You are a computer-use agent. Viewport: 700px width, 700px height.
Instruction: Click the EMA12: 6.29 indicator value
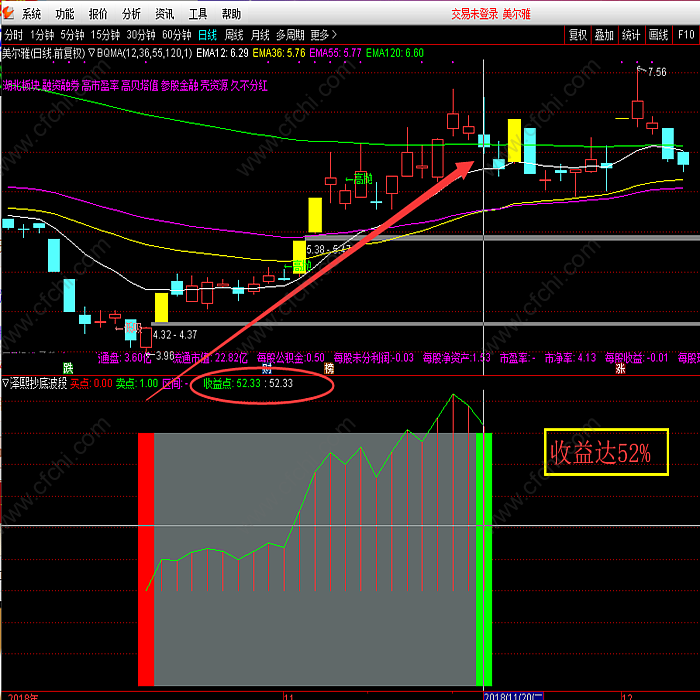[x=222, y=53]
